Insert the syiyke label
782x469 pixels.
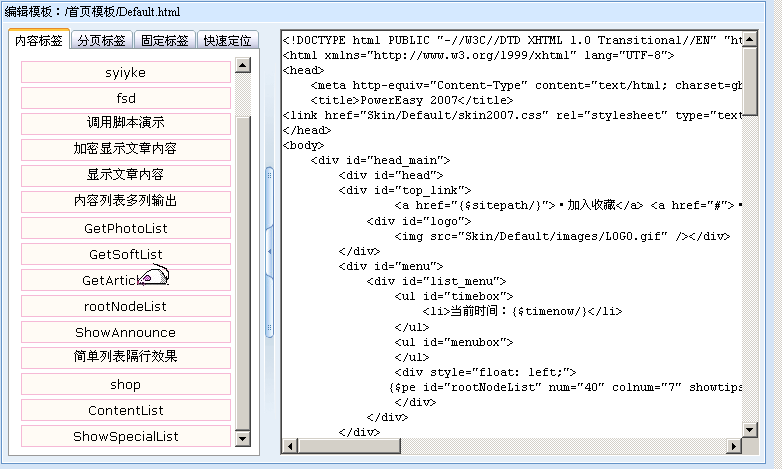(x=125, y=72)
